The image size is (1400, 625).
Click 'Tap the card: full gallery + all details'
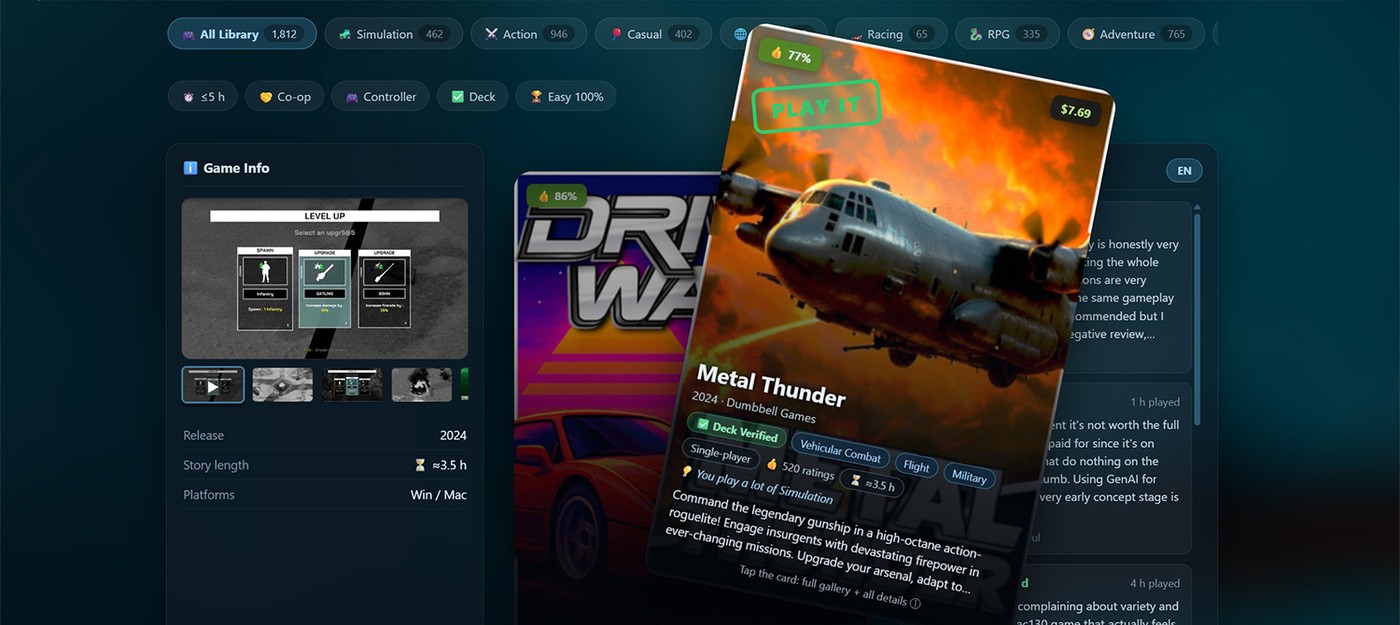[x=822, y=586]
